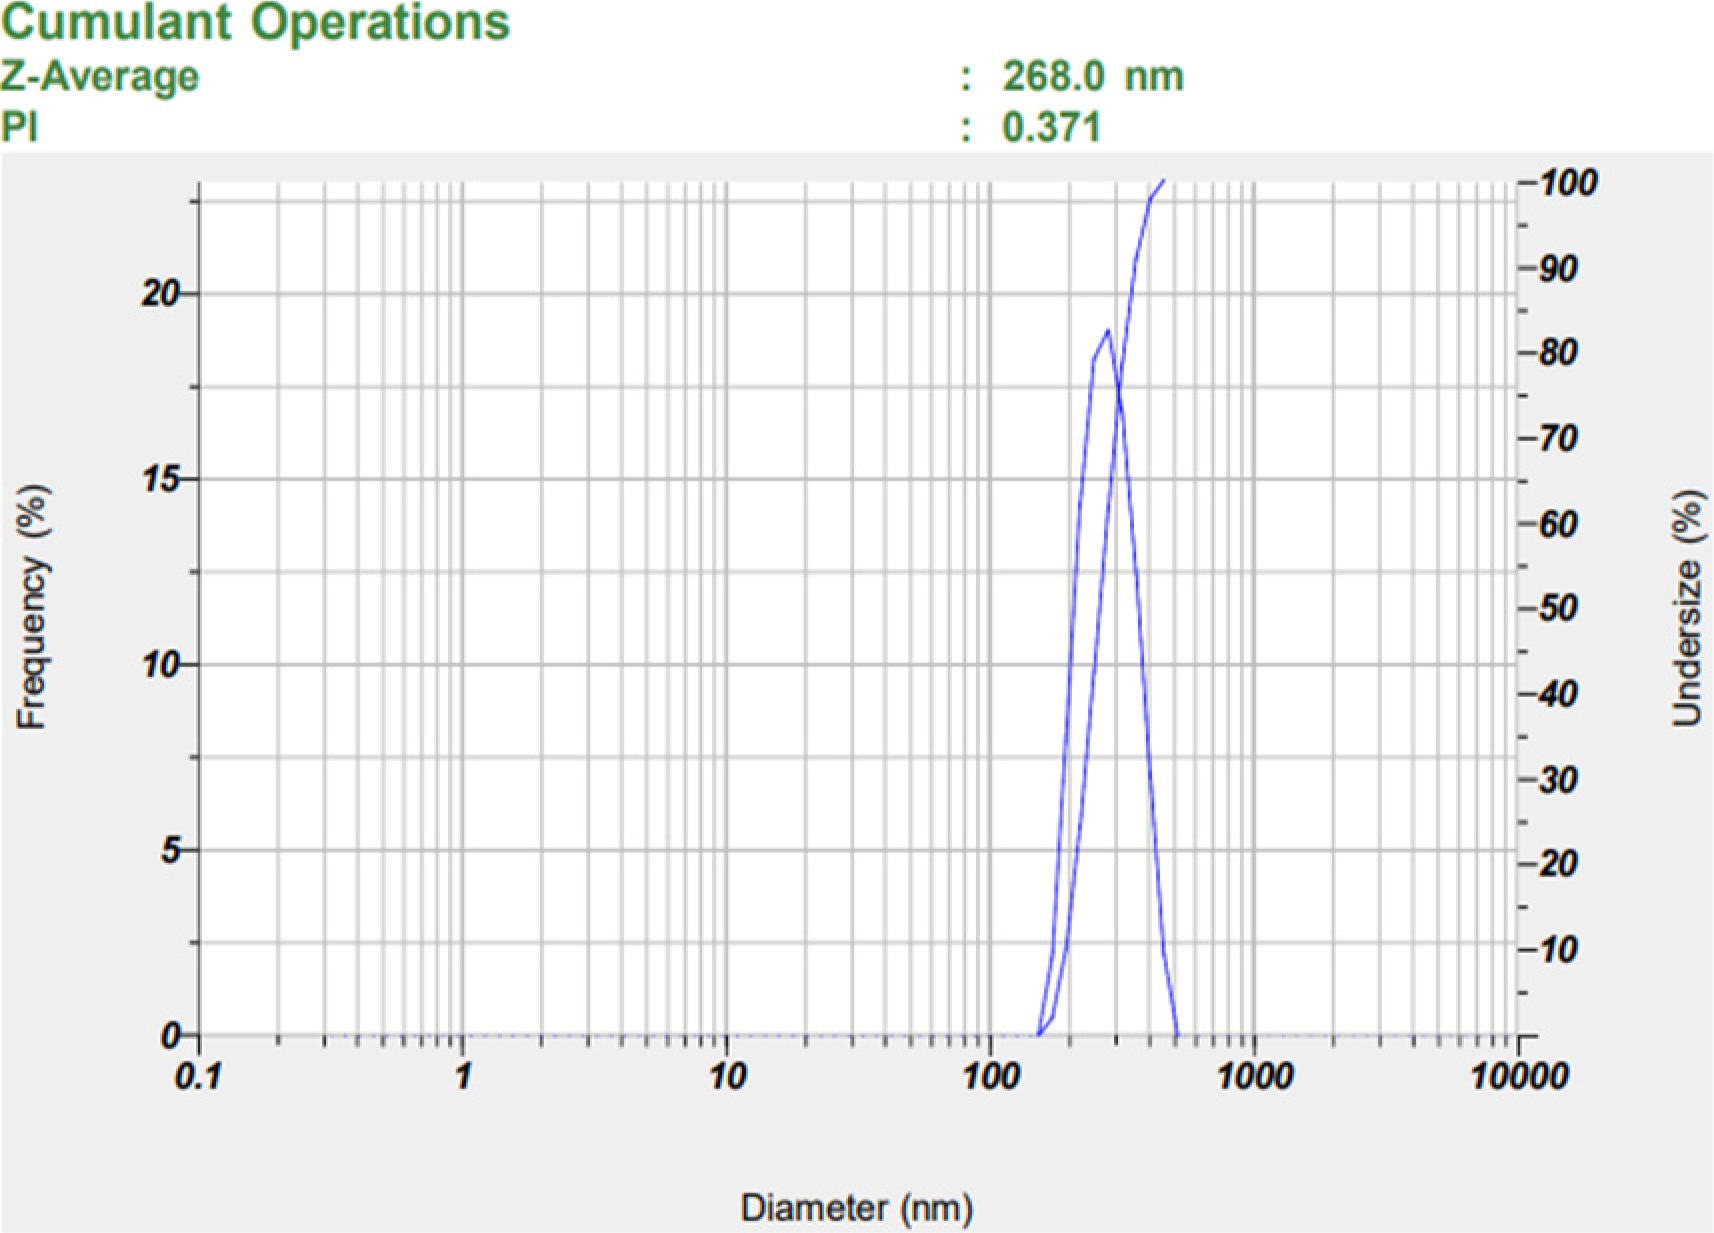Click the 50 tick on undersize axis
1714x1233 pixels.
(x=1558, y=608)
